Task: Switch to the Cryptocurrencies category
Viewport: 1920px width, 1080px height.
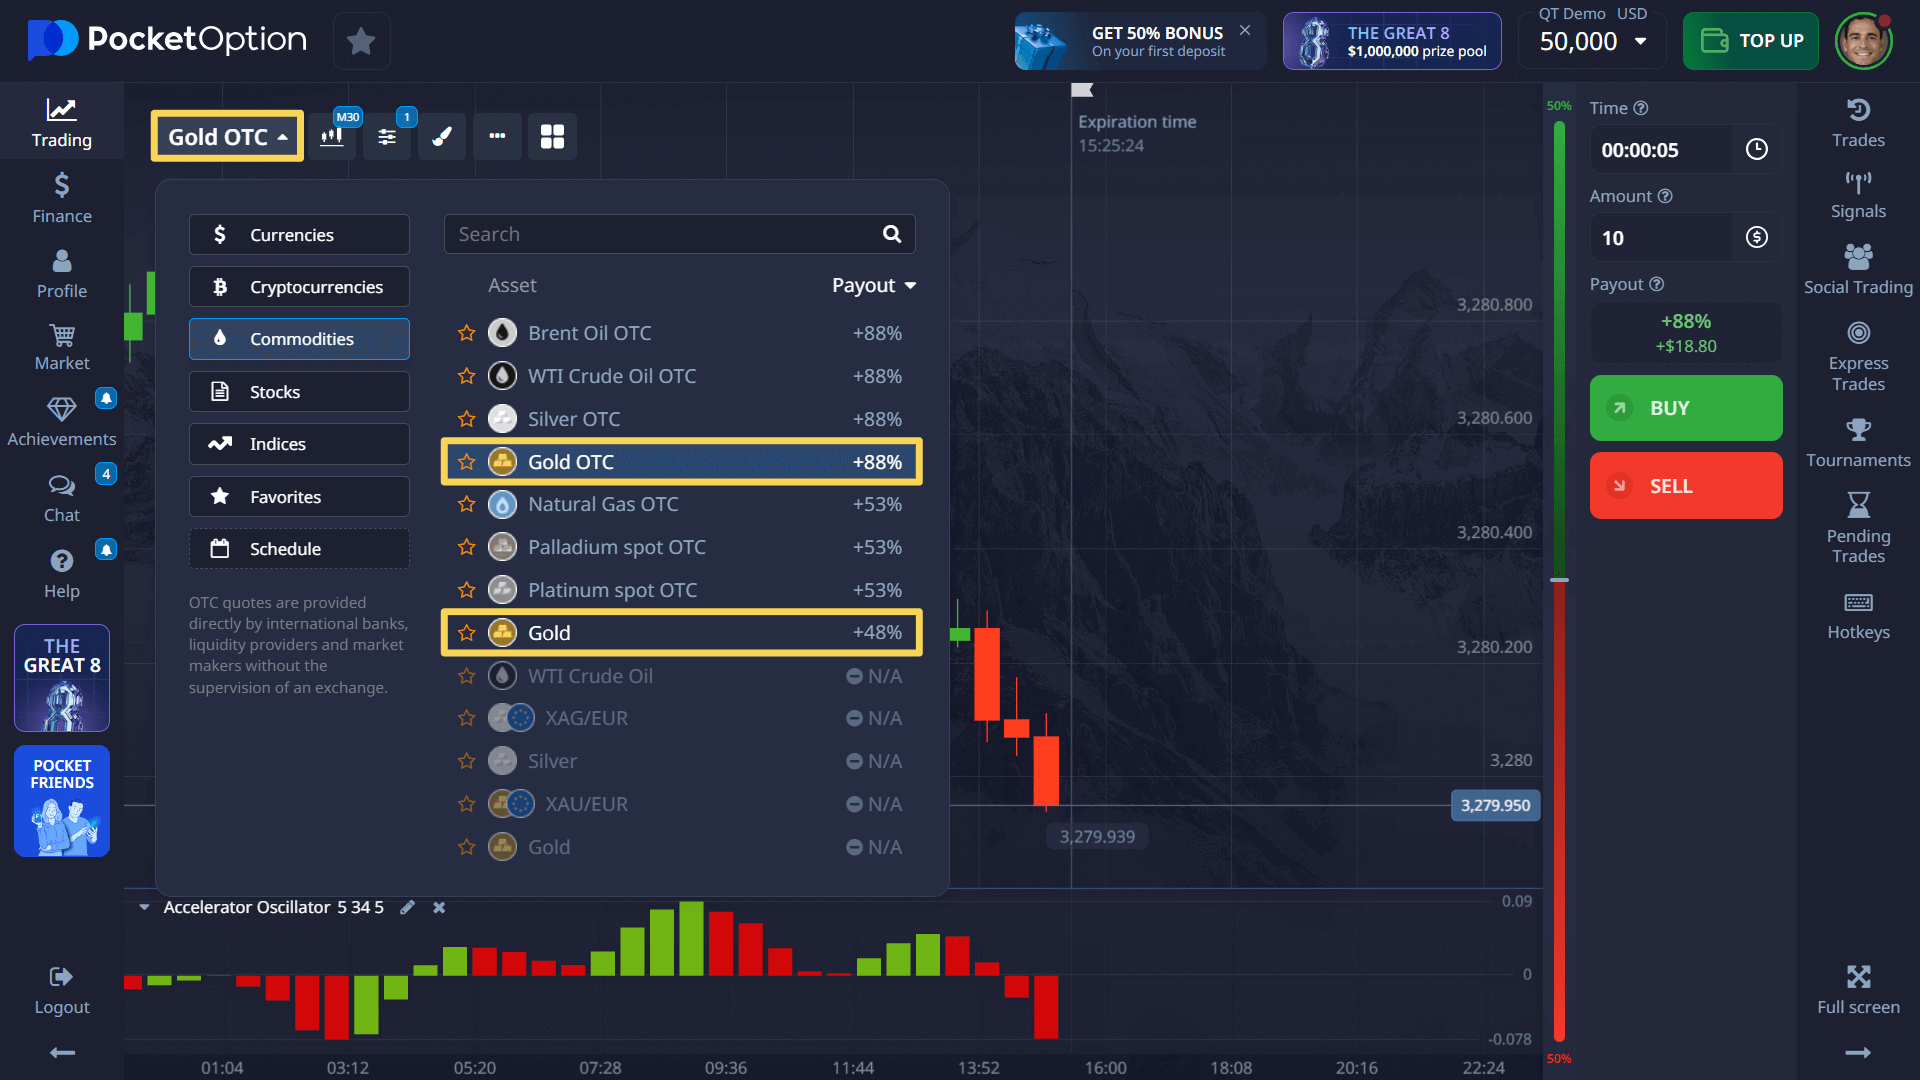Action: (299, 287)
